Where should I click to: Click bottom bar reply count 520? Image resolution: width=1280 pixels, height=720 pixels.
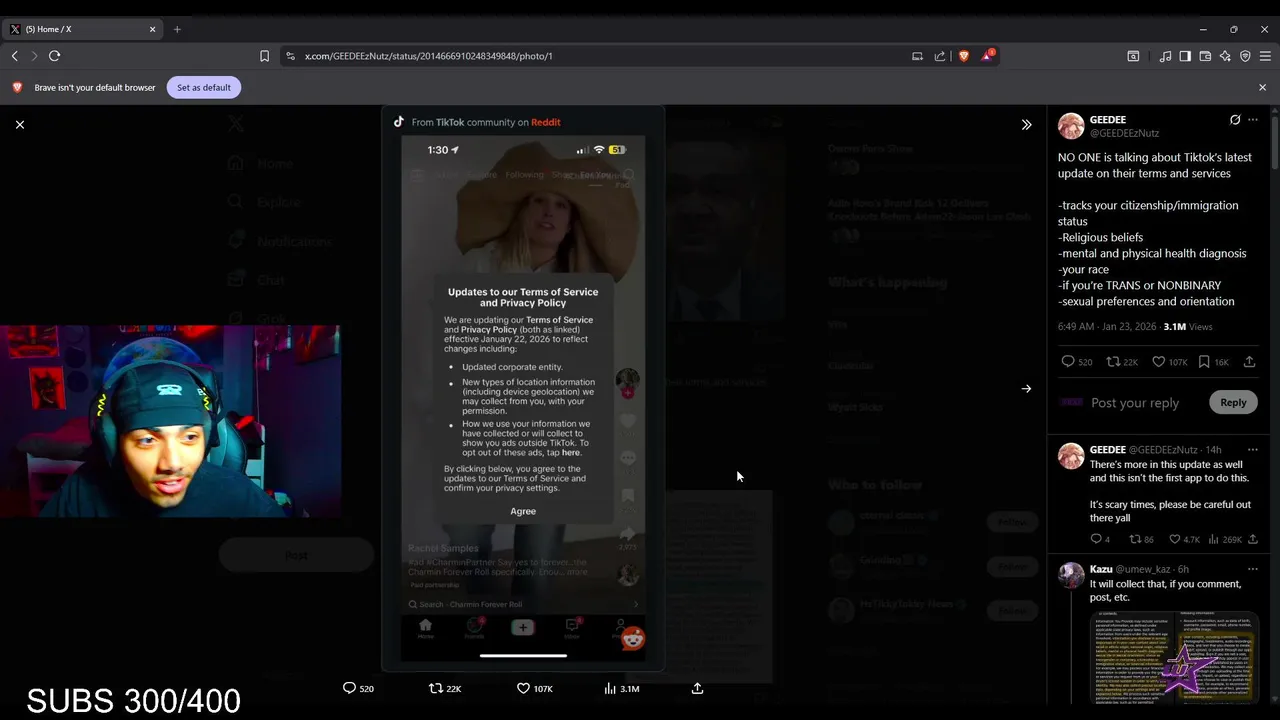tap(358, 689)
